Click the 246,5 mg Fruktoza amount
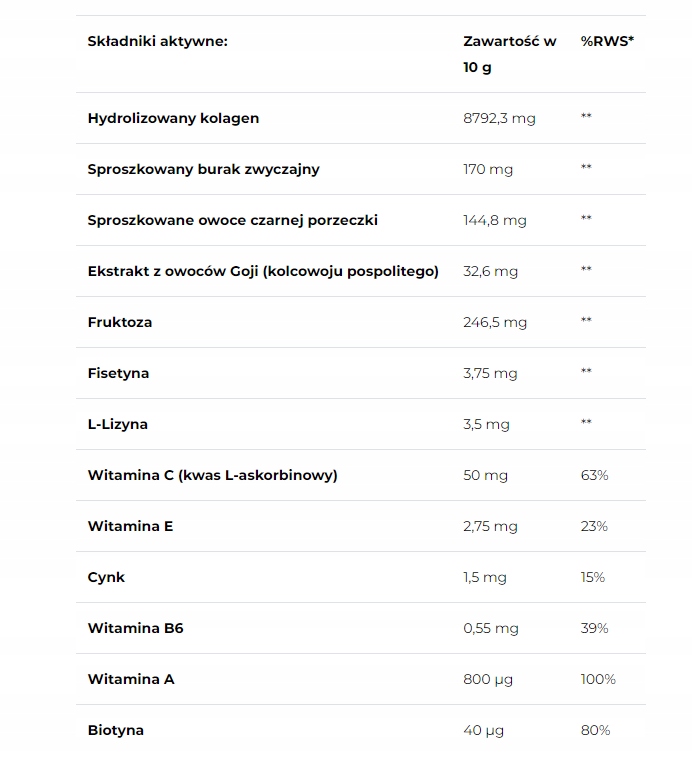This screenshot has height=771, width=692. point(495,322)
